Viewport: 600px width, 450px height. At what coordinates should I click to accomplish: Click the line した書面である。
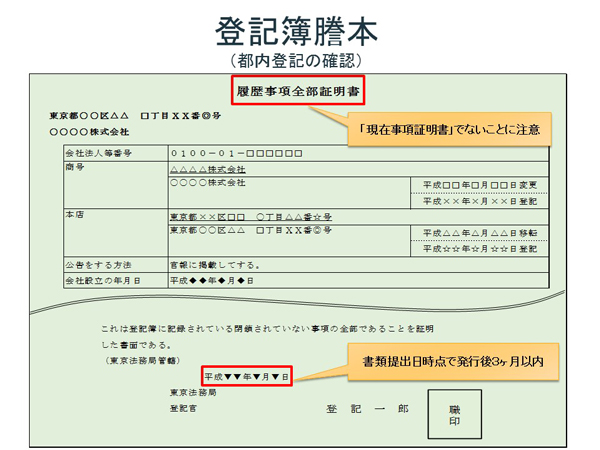coord(136,345)
